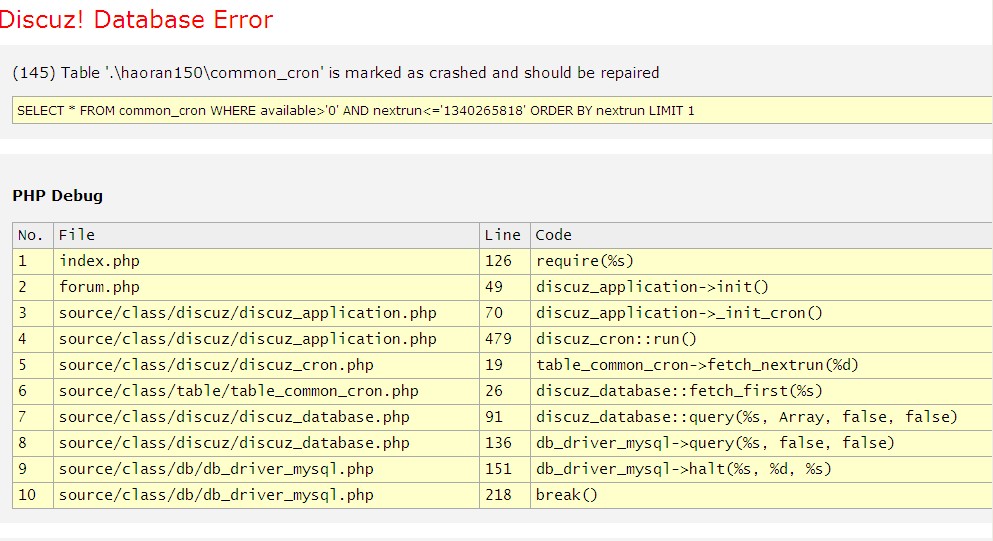
Task: Select discuz_application.php file cell in row 3
Action: [x=267, y=313]
